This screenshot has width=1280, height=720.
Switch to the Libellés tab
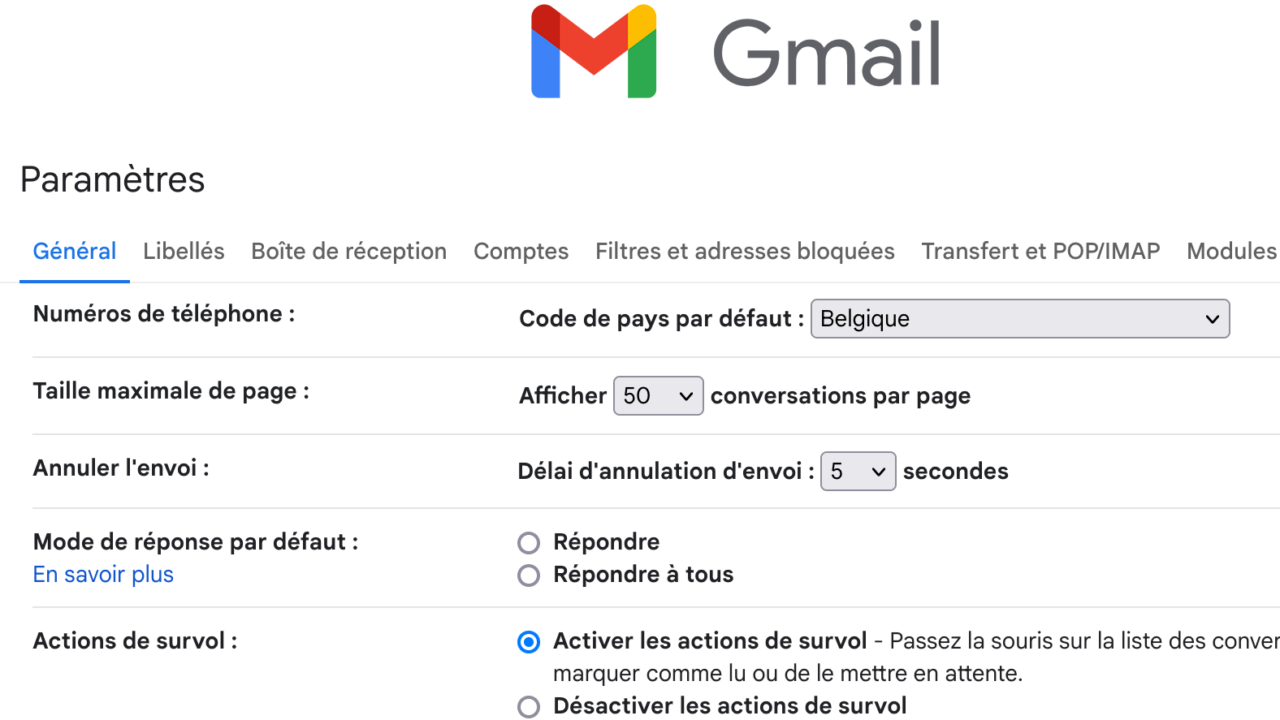click(184, 251)
